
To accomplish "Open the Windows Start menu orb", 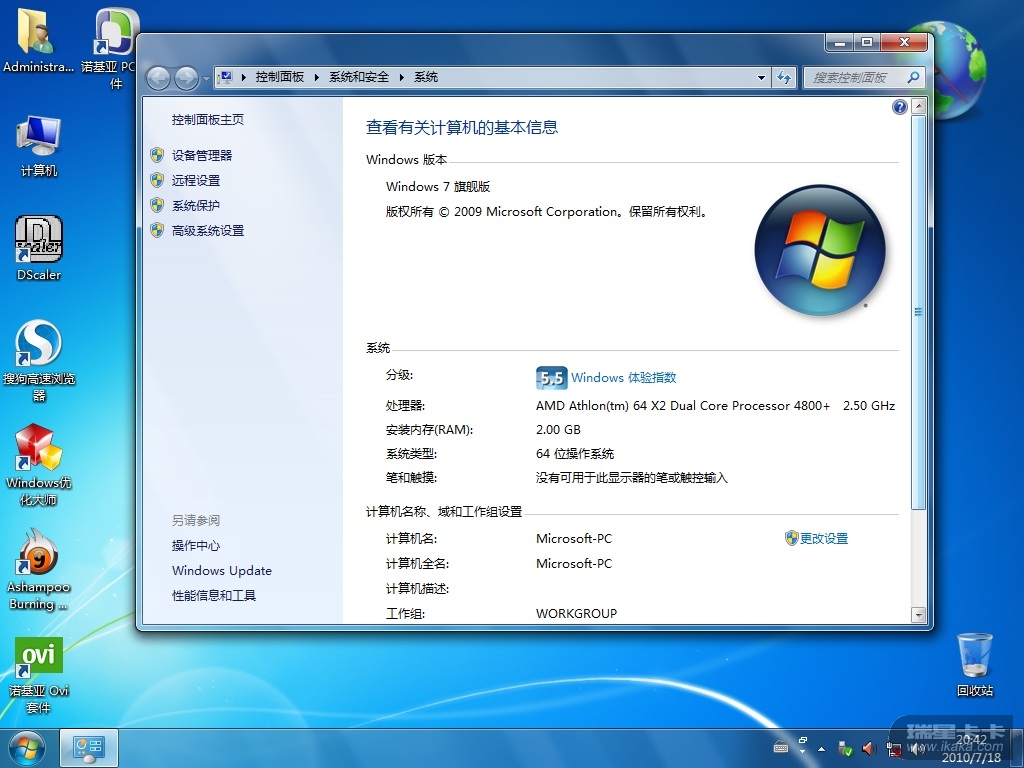I will (26, 748).
